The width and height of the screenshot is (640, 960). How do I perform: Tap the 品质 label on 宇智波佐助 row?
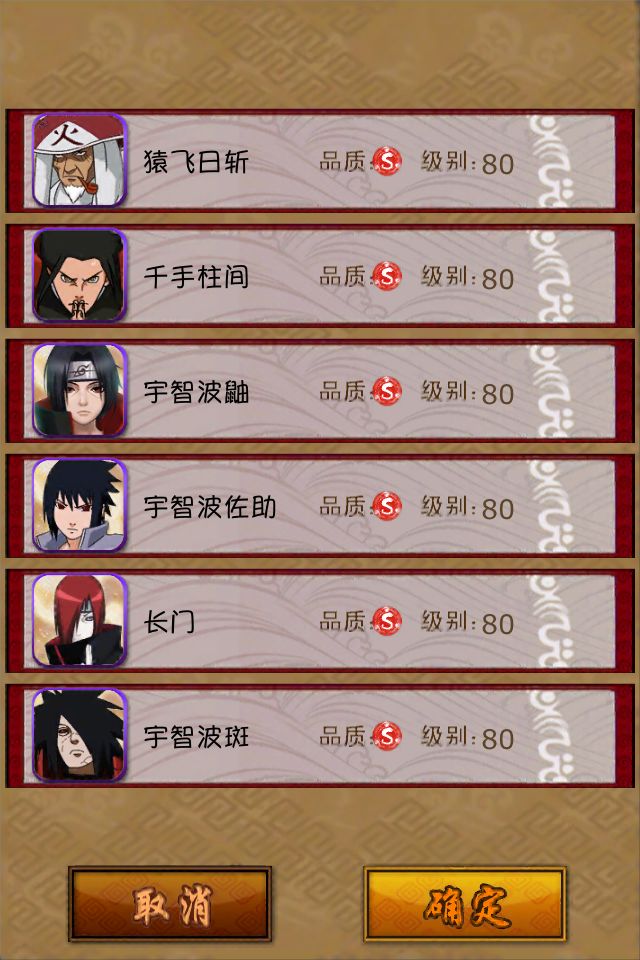[x=342, y=507]
